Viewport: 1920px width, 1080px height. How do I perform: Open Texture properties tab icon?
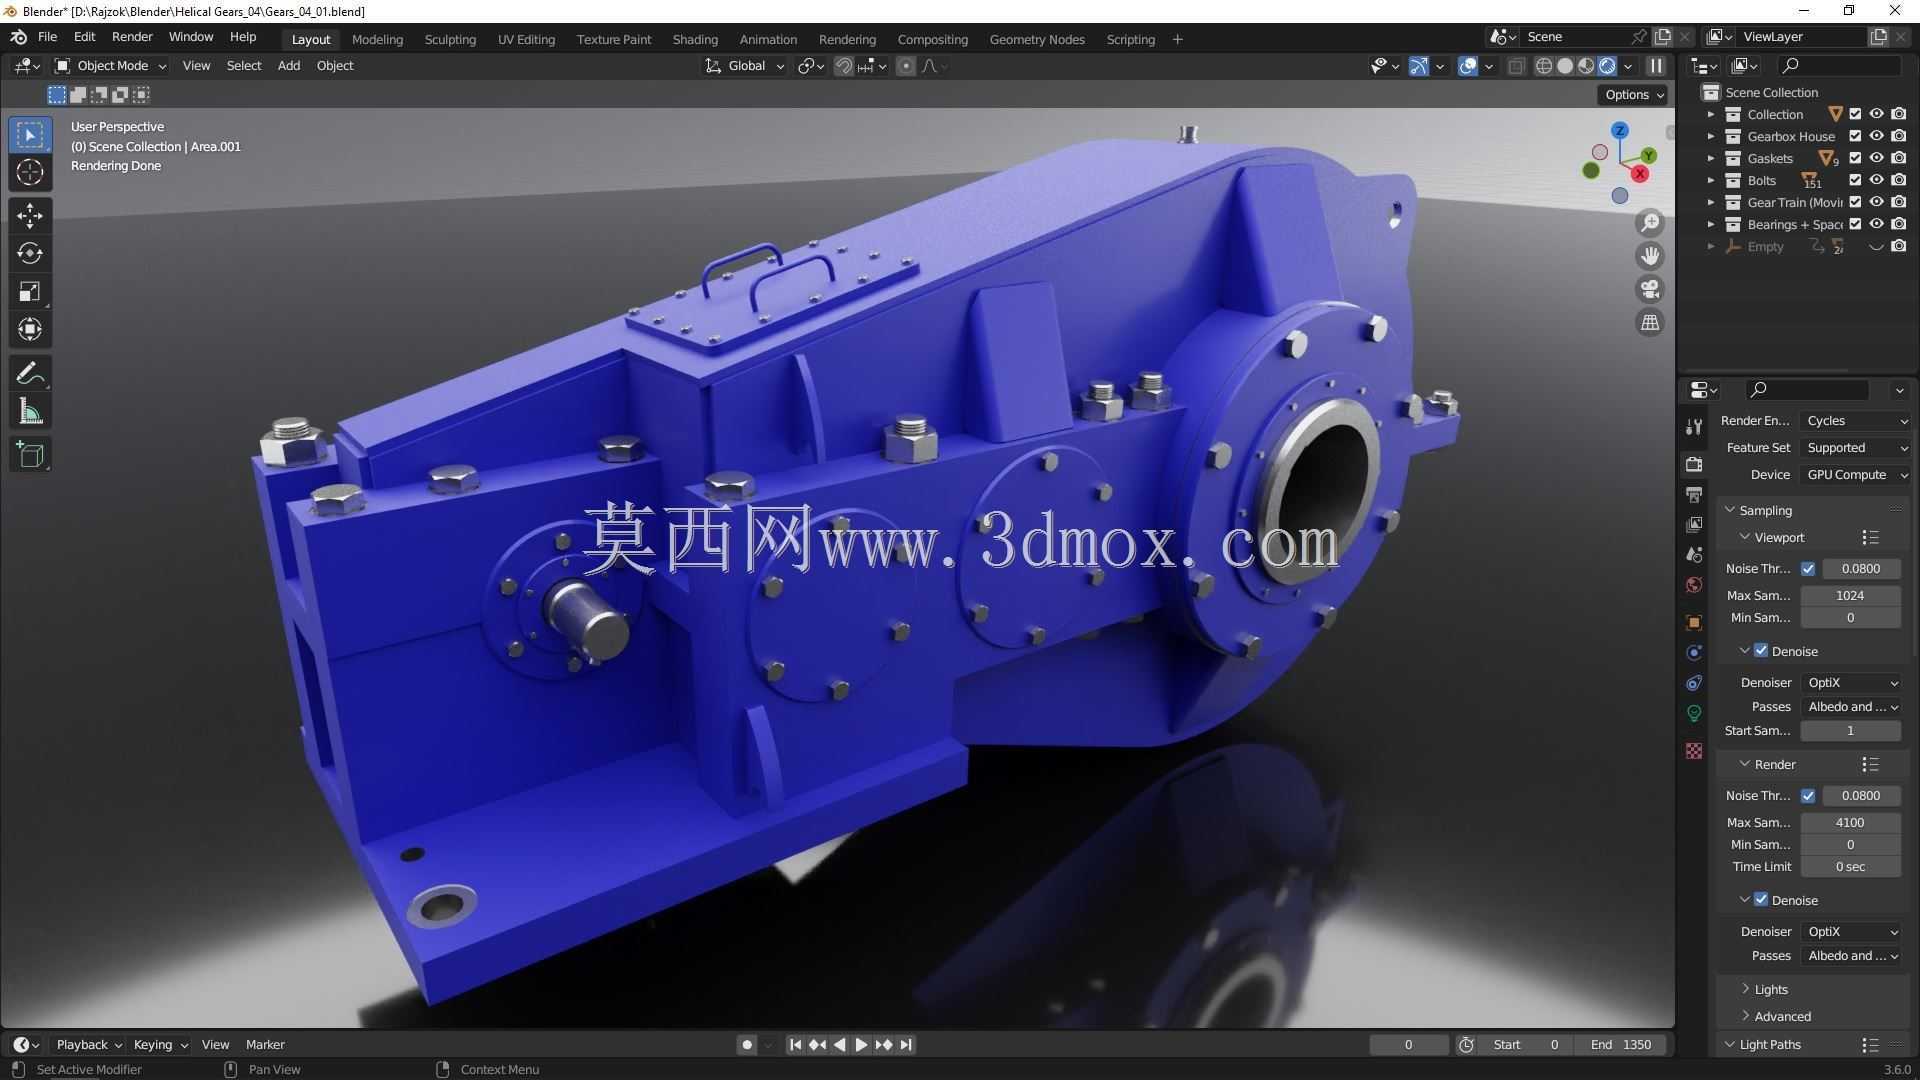click(1694, 750)
